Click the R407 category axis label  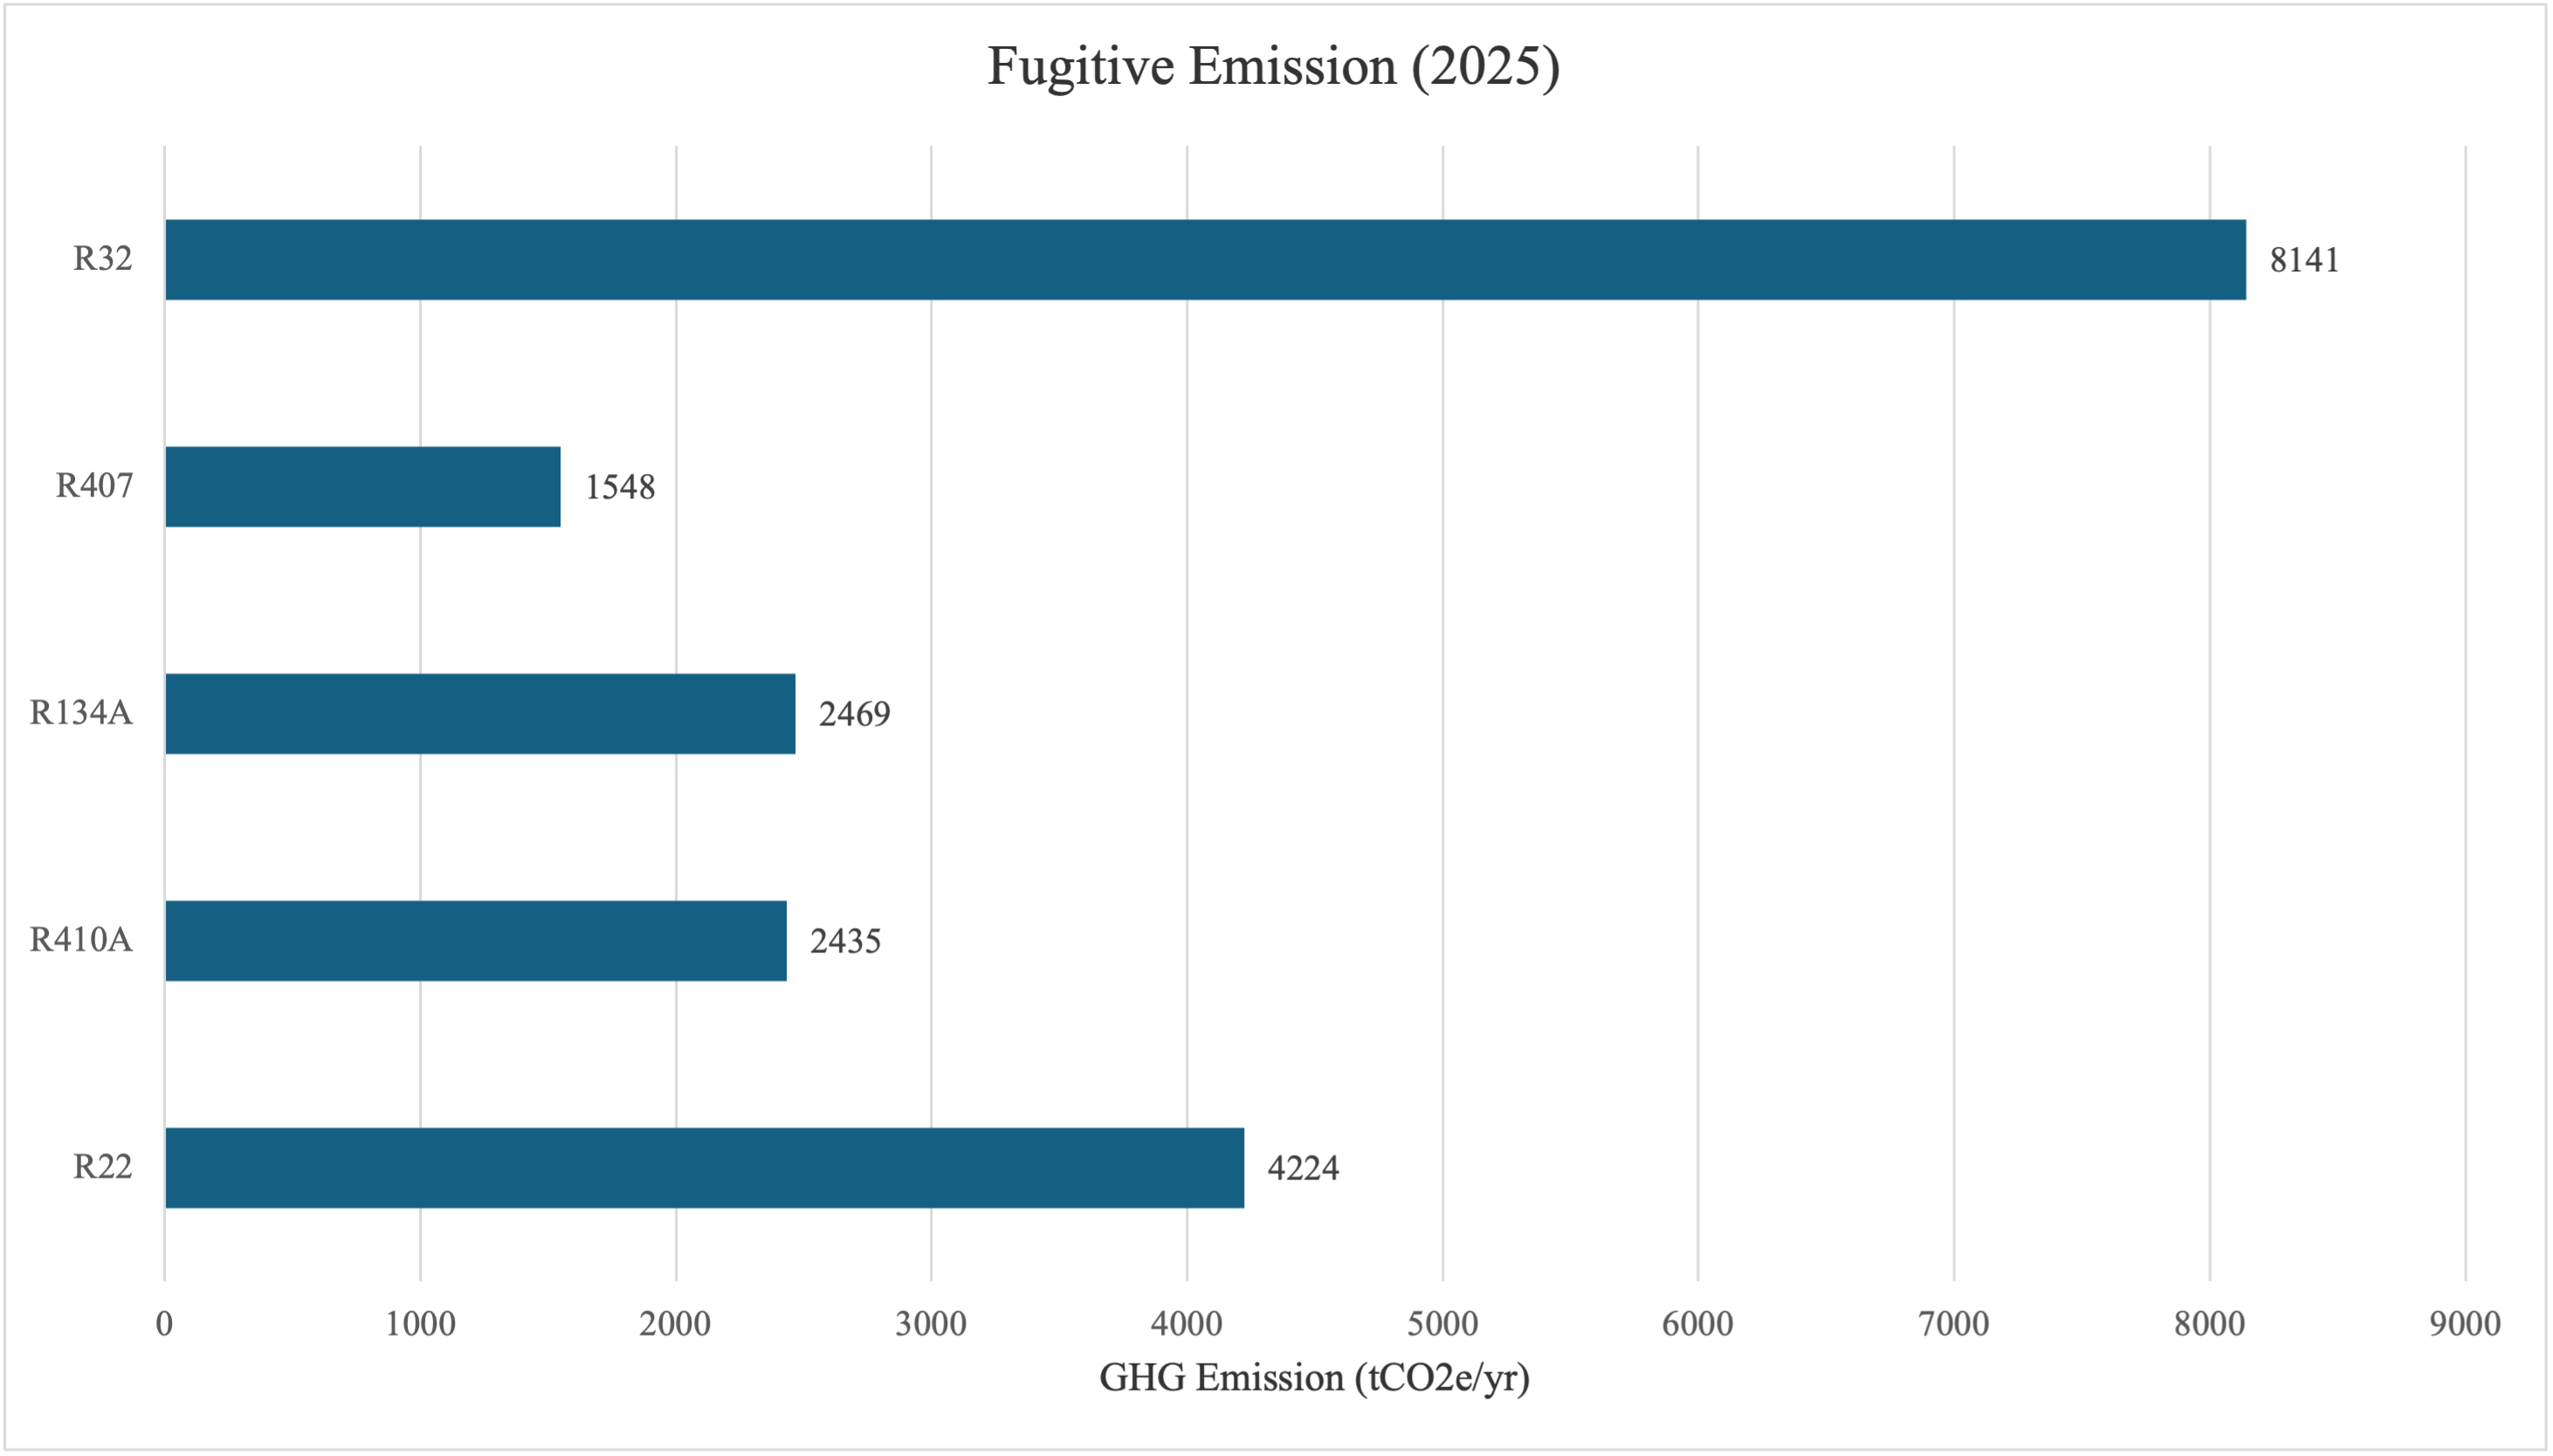click(94, 486)
